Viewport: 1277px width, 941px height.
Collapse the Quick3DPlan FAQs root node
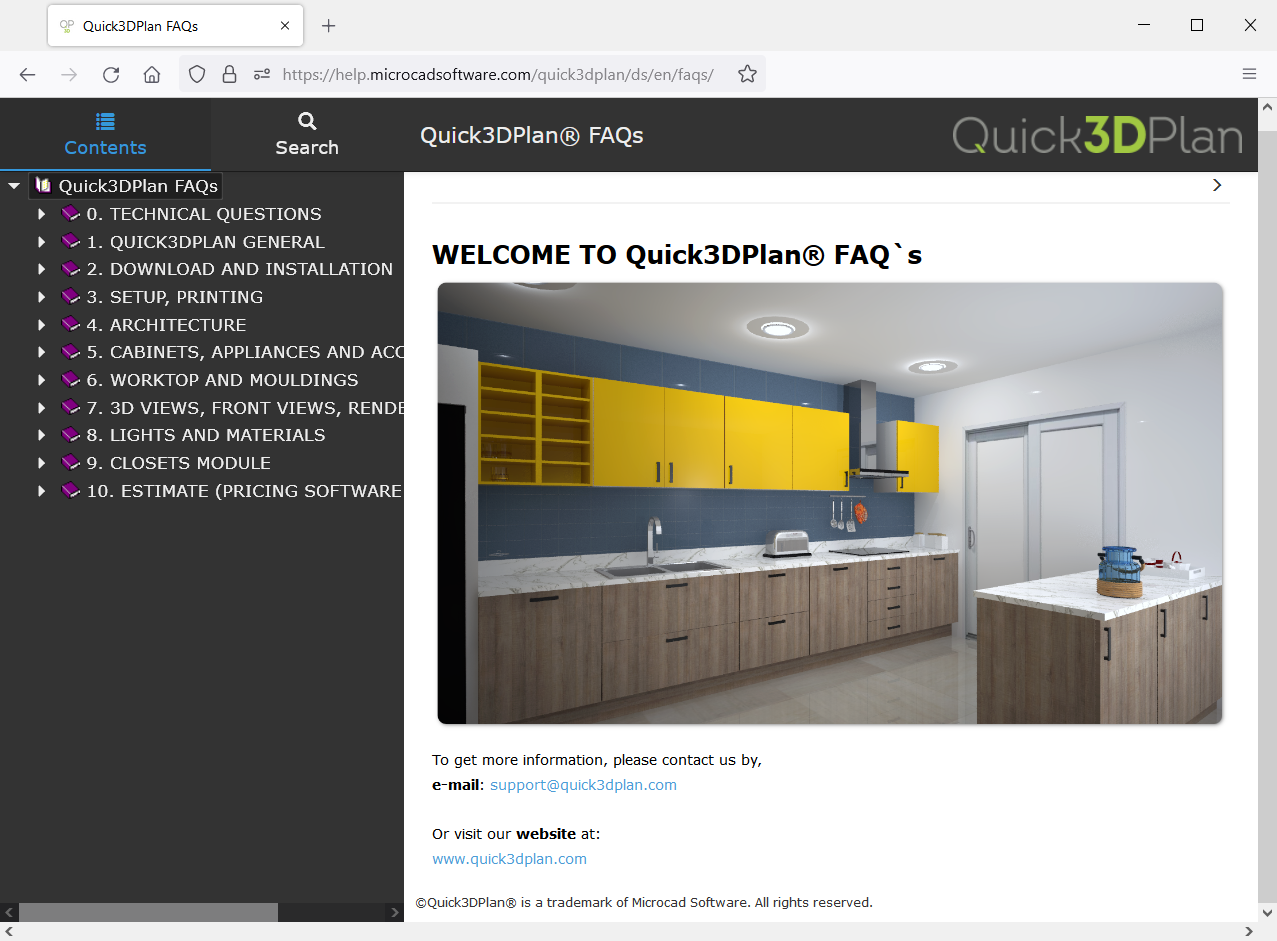coord(14,185)
